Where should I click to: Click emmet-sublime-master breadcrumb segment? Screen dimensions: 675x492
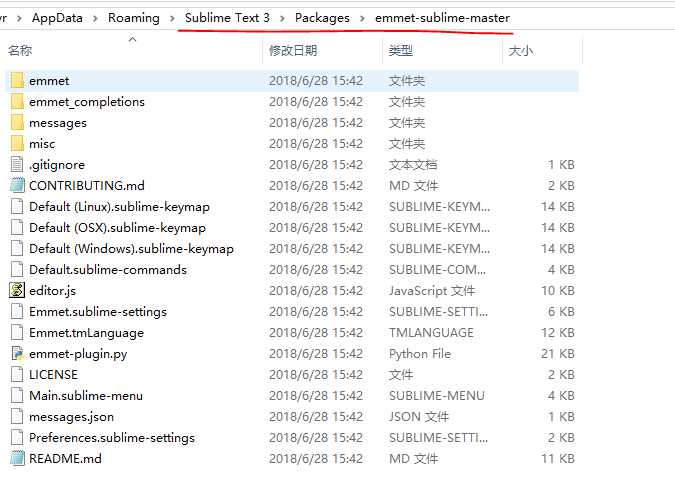click(442, 18)
